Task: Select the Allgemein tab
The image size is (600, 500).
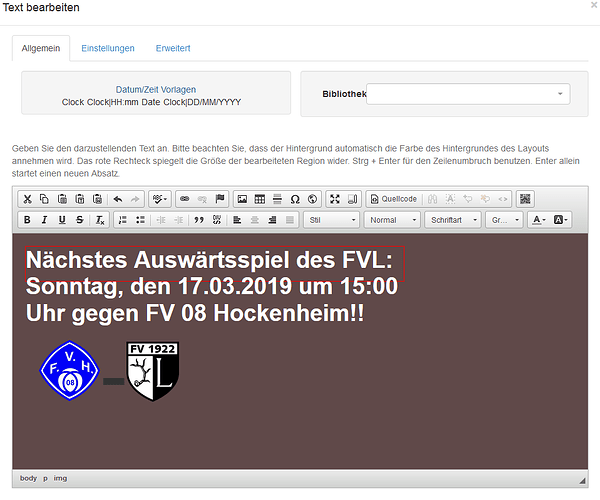Action: 41,48
